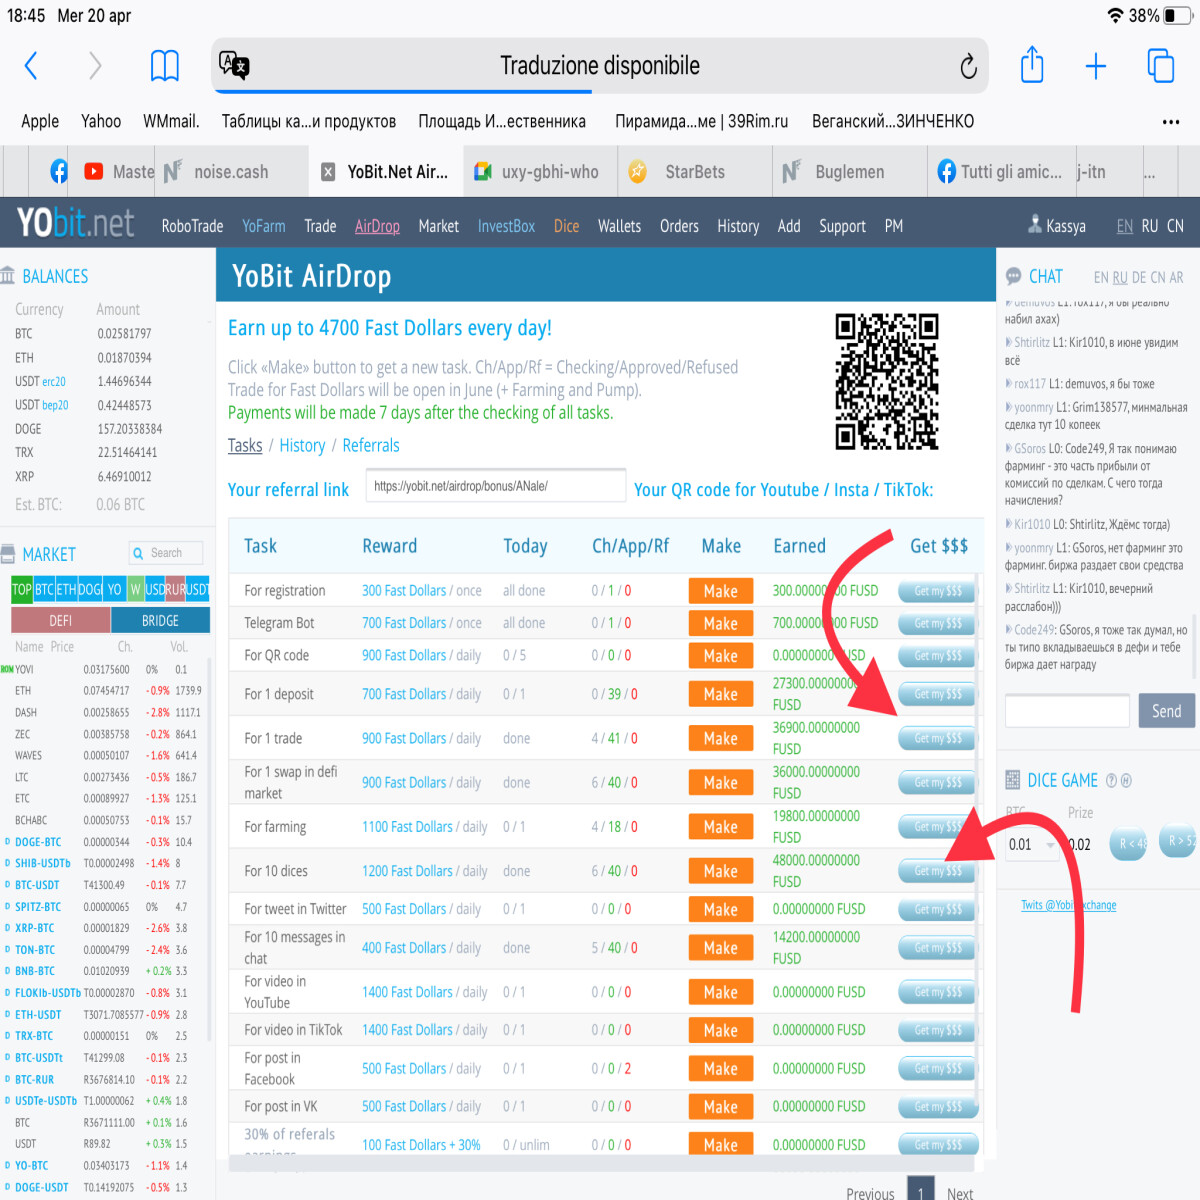Open ETH row in market list
Screen dimensions: 1200x1200
pyautogui.click(x=105, y=691)
